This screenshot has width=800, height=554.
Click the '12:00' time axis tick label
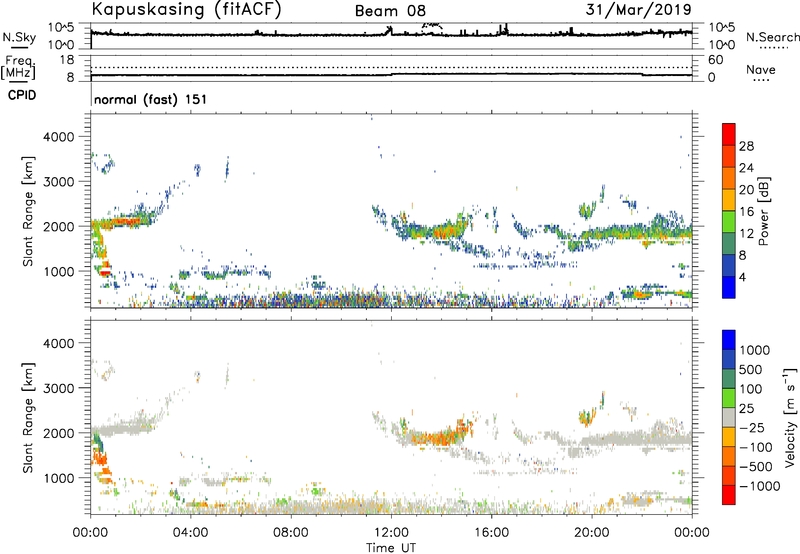[x=391, y=533]
